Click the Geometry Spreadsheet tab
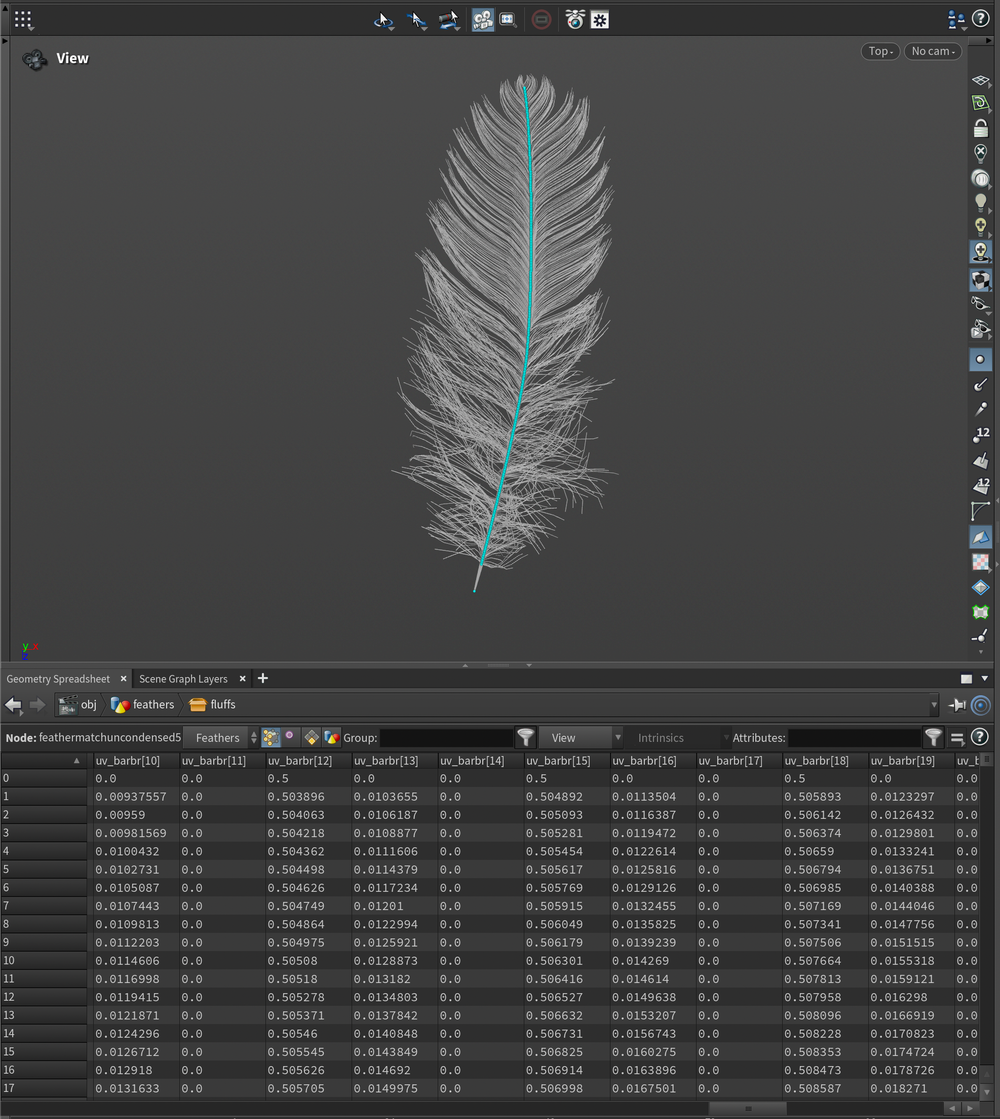This screenshot has width=1000, height=1119. [x=60, y=678]
